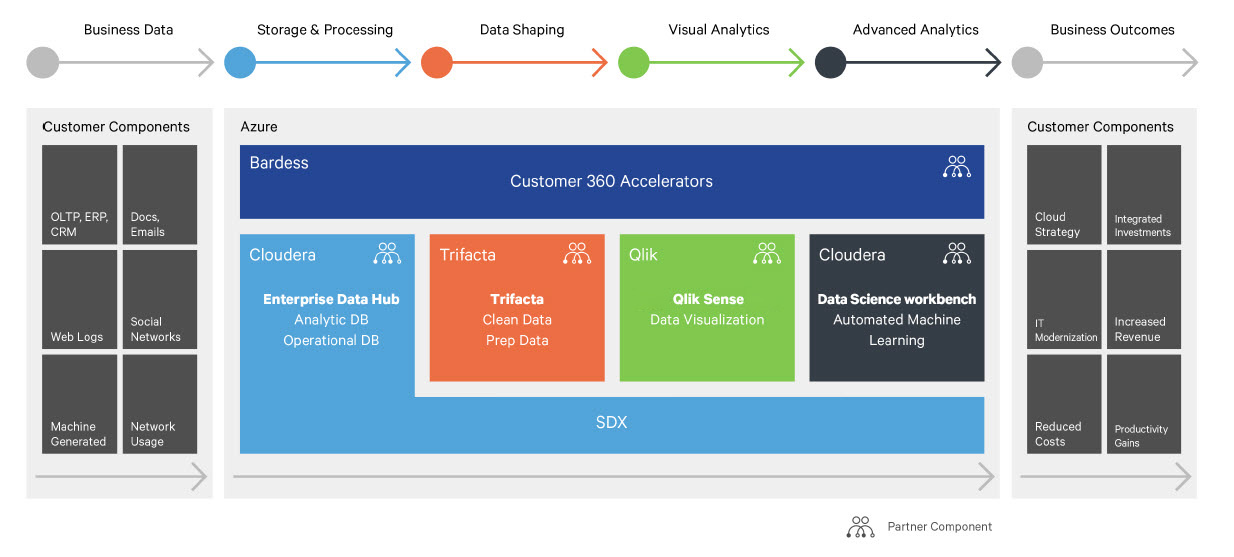Click the Visual Analytics heading
1234x557 pixels.
719,30
